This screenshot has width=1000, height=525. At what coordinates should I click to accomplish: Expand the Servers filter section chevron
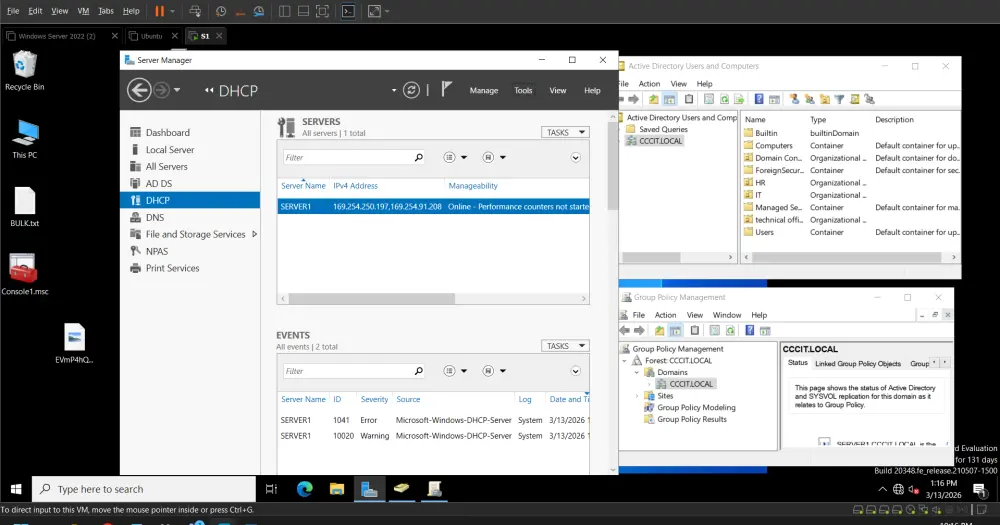point(575,158)
